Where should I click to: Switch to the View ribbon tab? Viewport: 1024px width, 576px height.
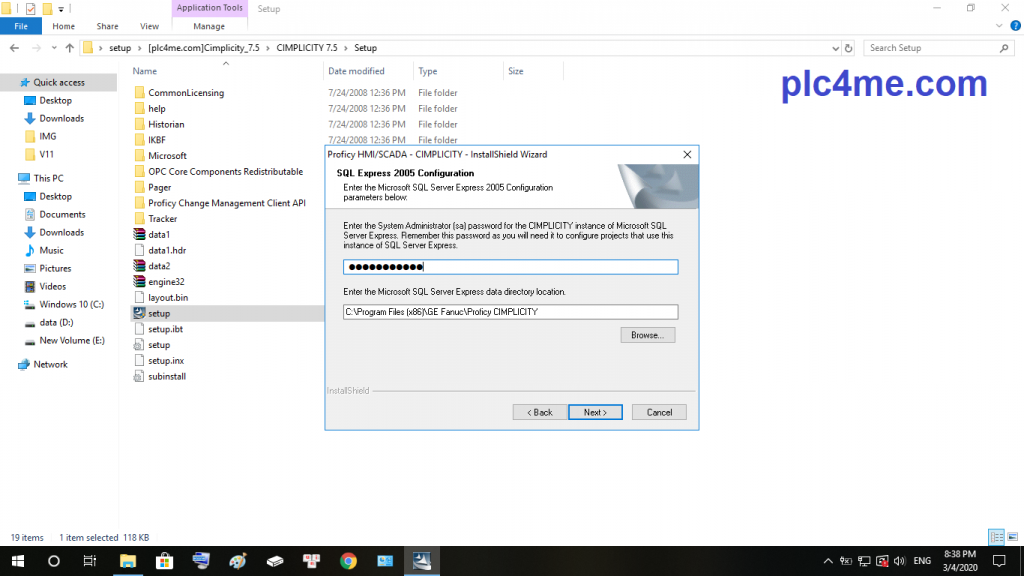coord(149,26)
